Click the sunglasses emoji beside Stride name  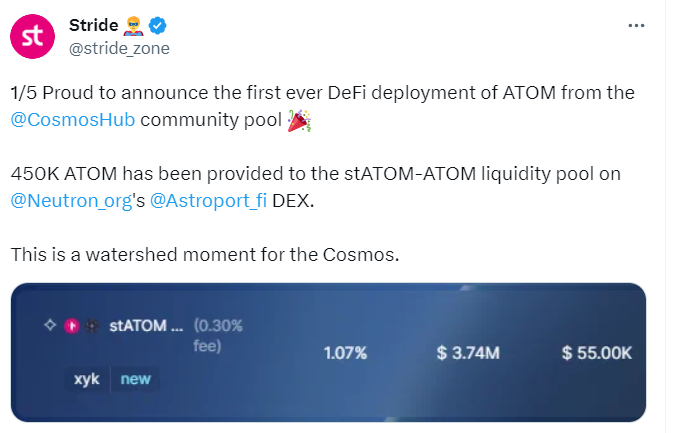(x=135, y=25)
